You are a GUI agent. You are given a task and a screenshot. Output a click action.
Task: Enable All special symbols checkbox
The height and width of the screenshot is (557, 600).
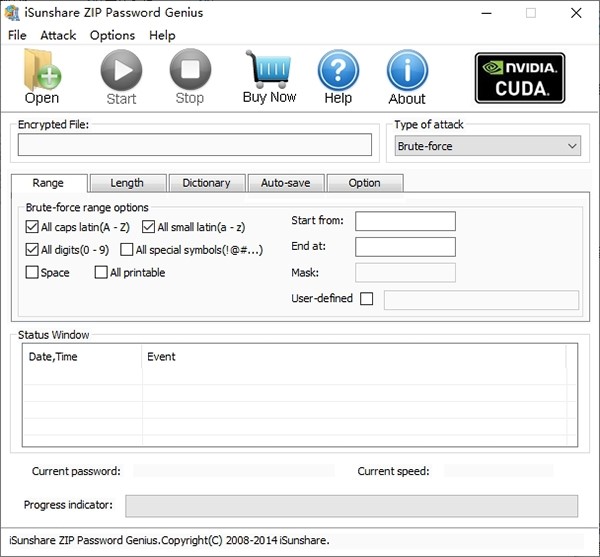click(x=127, y=249)
